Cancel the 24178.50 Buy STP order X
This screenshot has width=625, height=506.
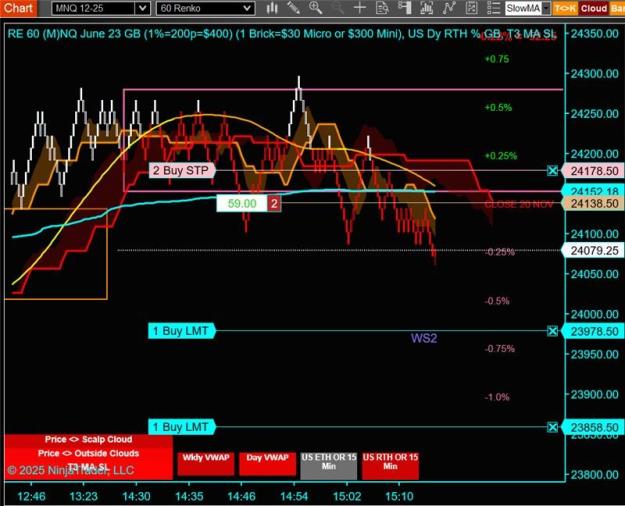tap(552, 171)
